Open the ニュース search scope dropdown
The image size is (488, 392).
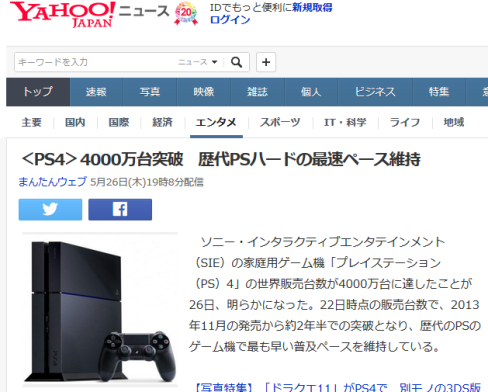pyautogui.click(x=198, y=62)
